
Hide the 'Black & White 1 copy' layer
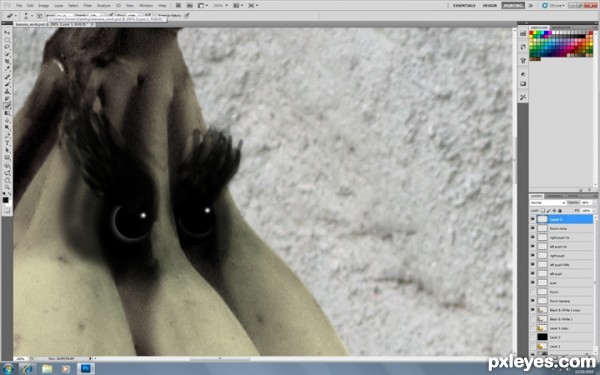coord(533,310)
